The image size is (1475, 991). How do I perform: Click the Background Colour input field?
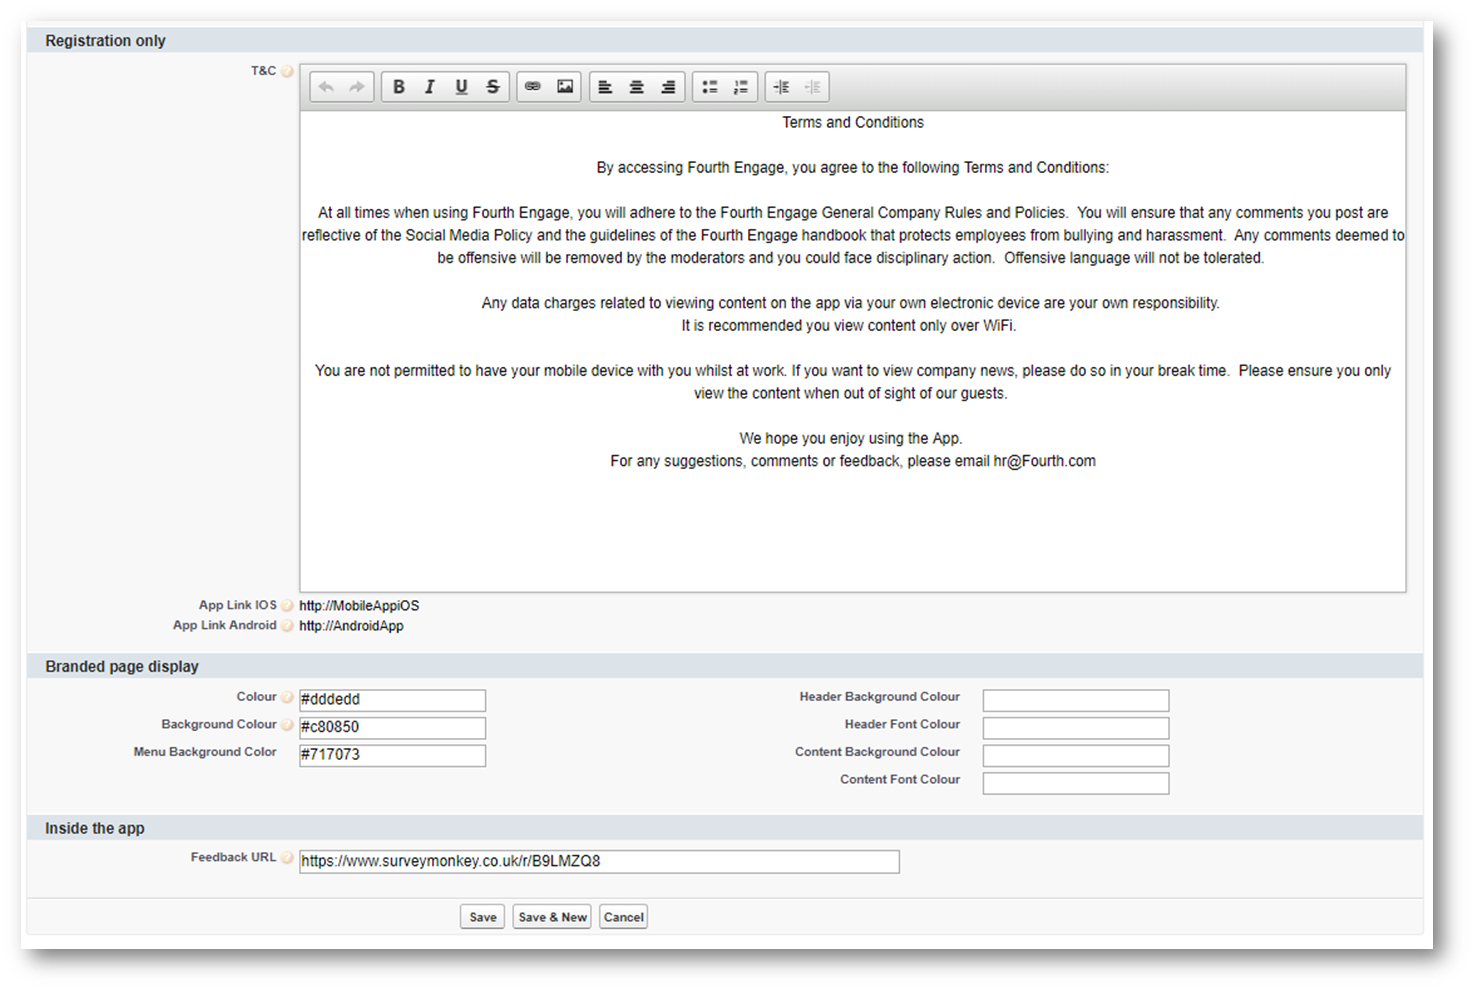[x=392, y=727]
